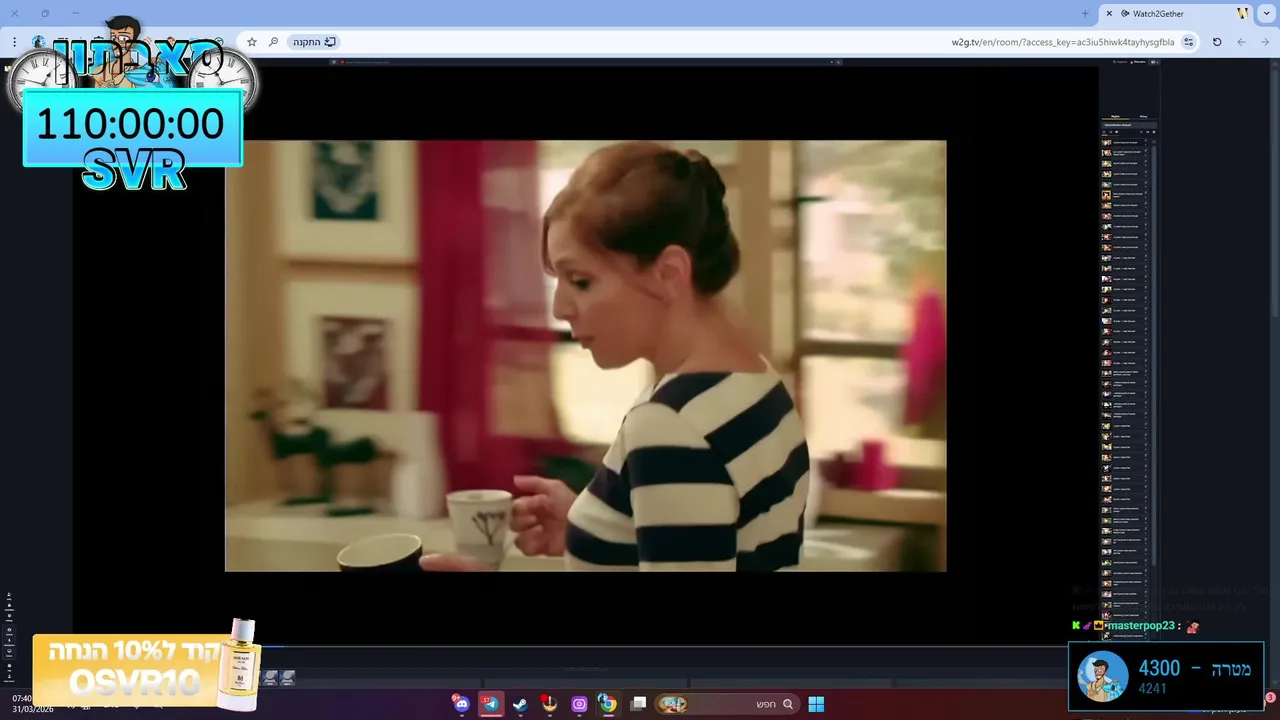Click the חפש taskbar search box
This screenshot has height=720, width=1280.
point(727,704)
